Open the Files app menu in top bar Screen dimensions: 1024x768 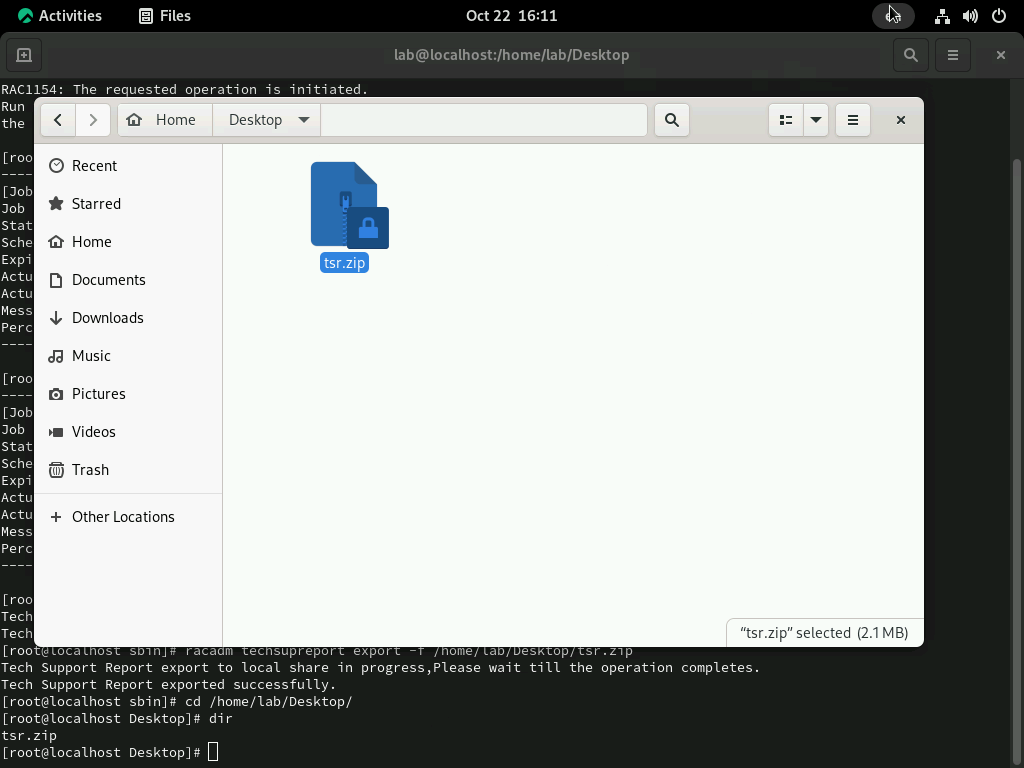[165, 16]
